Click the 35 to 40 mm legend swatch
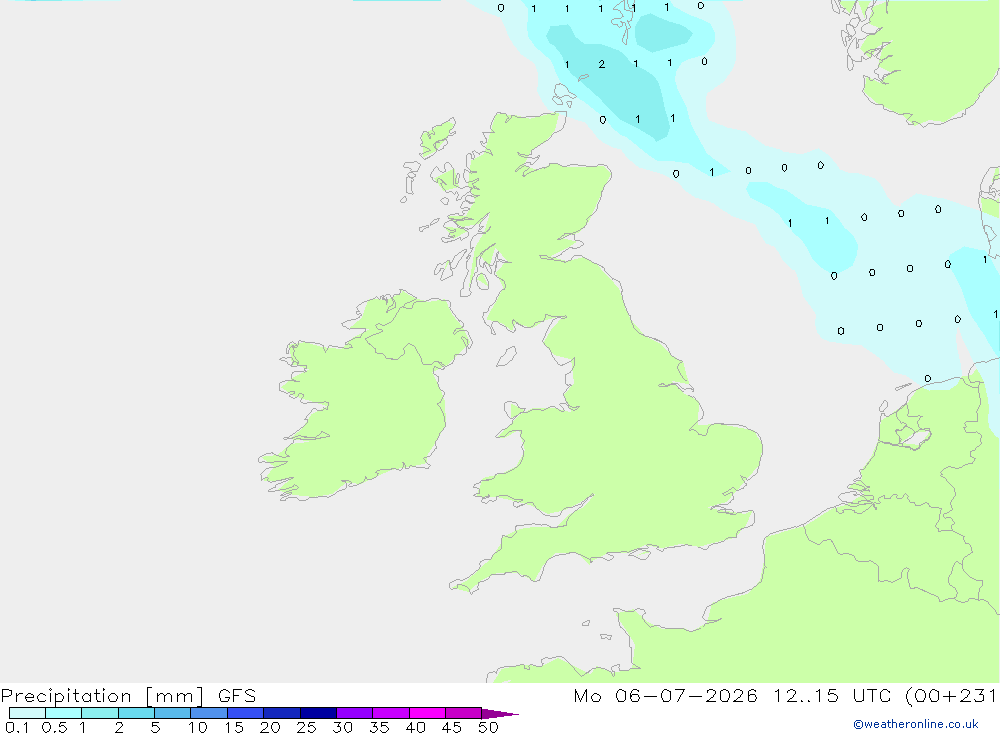The width and height of the screenshot is (1000, 733). 391,713
